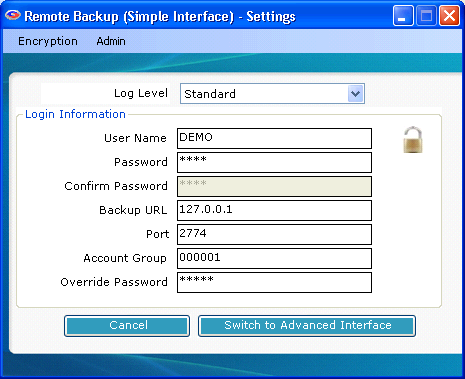Click the Override Password label
465x379 pixels.
(x=114, y=282)
